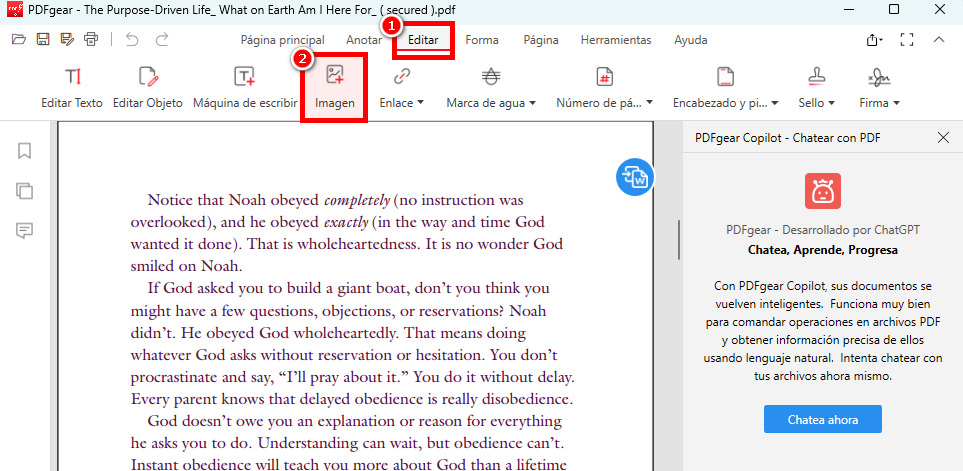The width and height of the screenshot is (963, 471).
Task: Collapse the ribbon with chevron arrow
Action: click(939, 40)
